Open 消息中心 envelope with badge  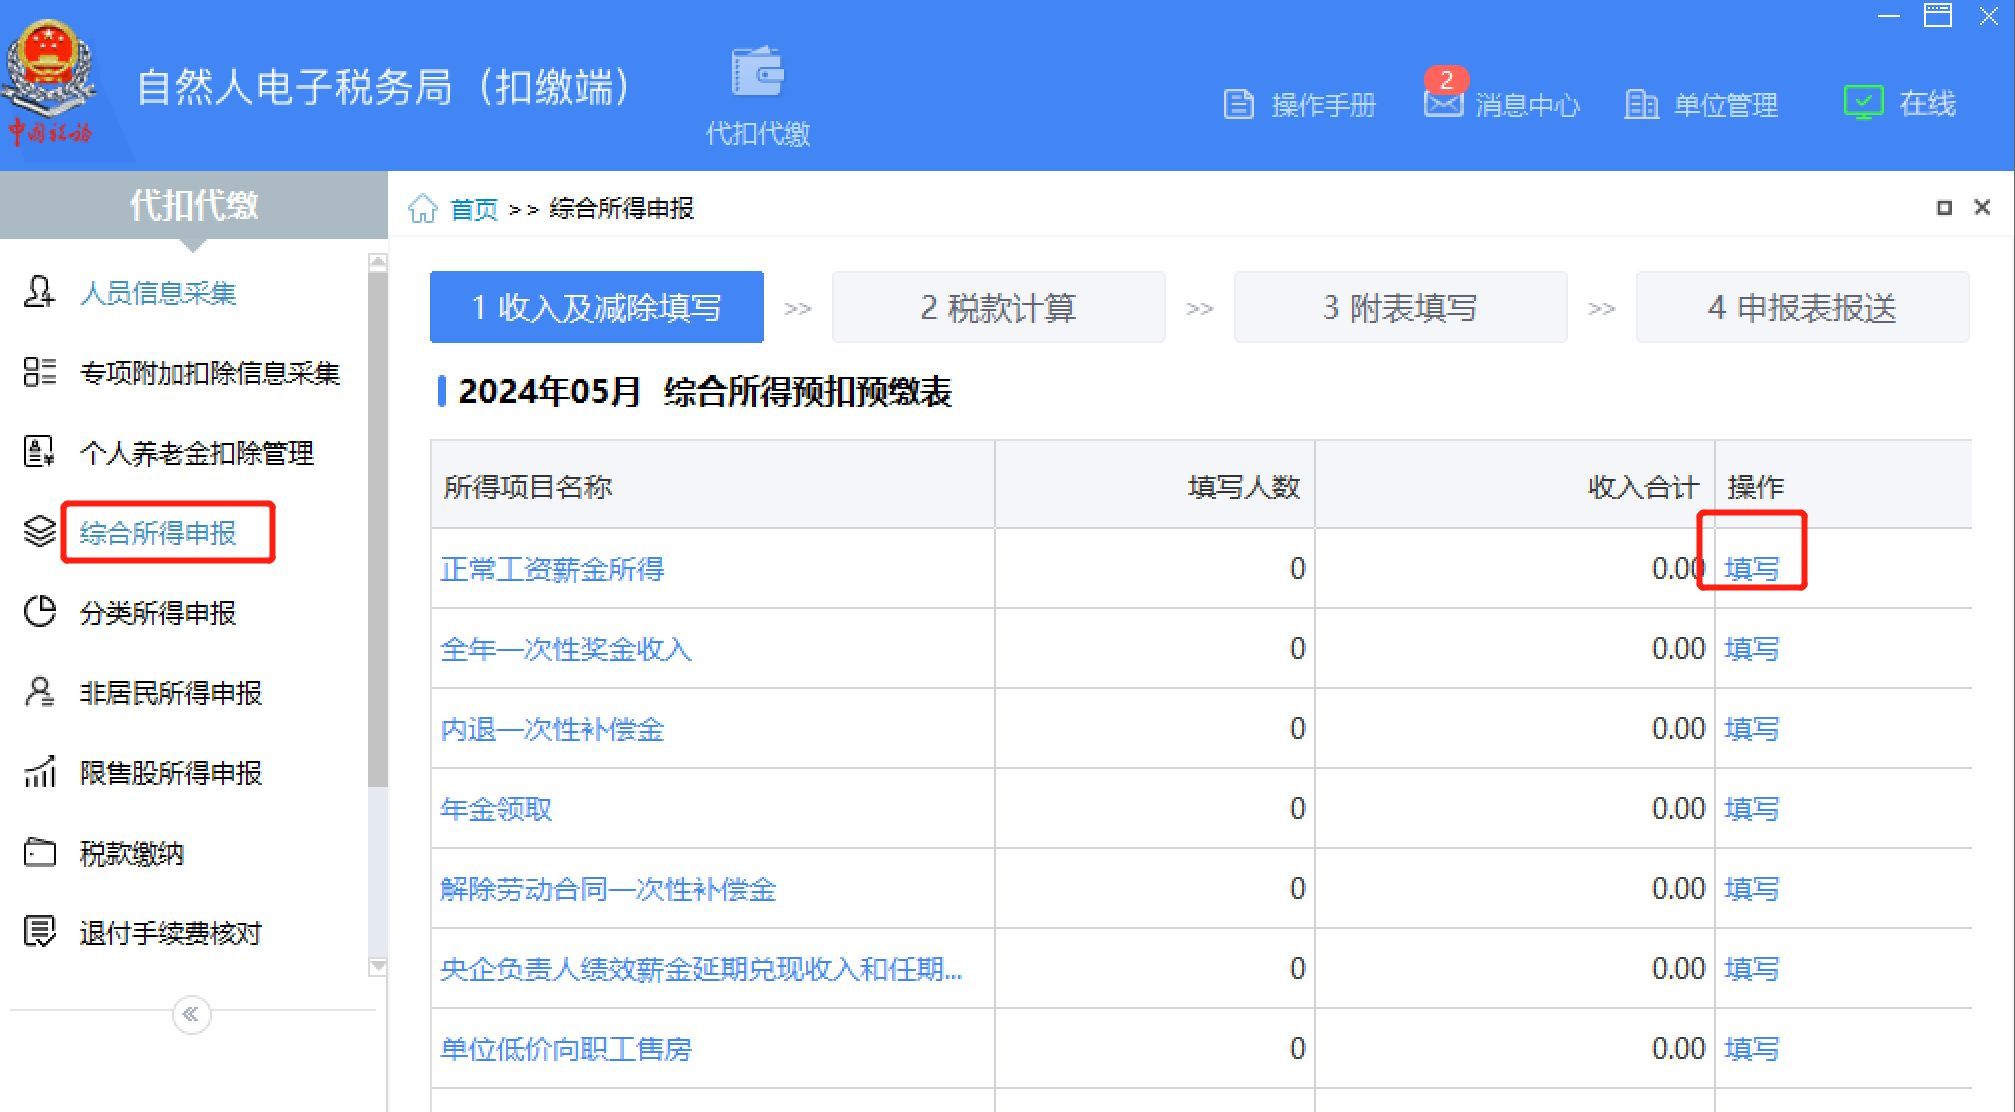point(1443,102)
